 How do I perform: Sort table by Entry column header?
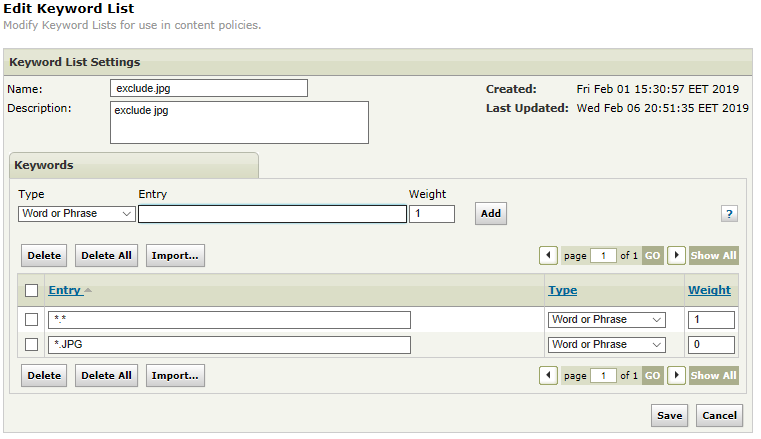[64, 291]
